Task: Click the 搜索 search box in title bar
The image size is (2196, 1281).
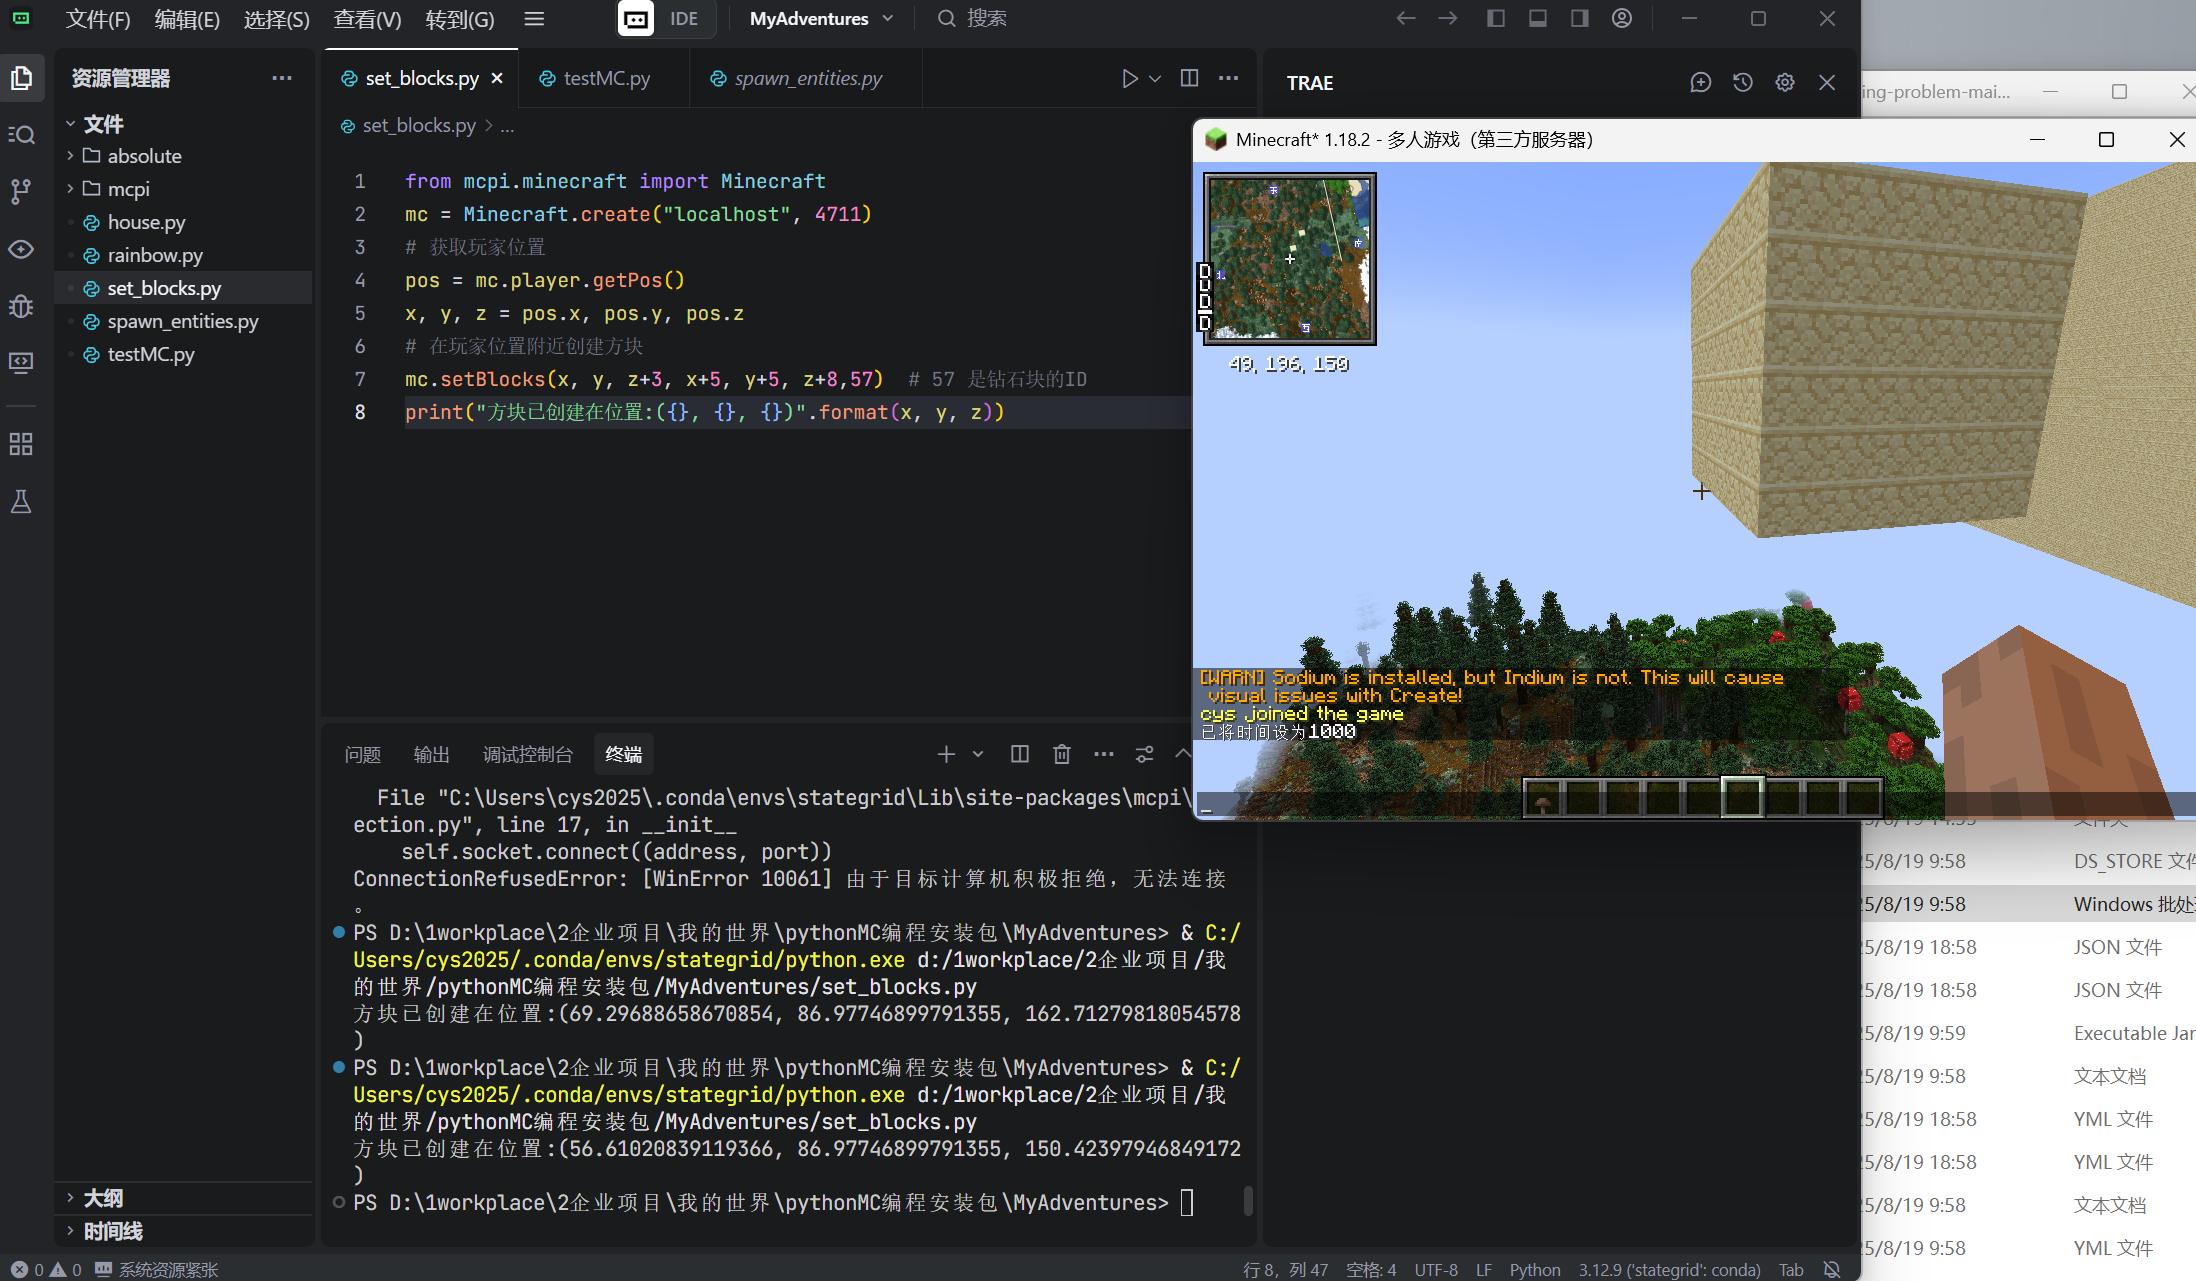Action: (972, 18)
